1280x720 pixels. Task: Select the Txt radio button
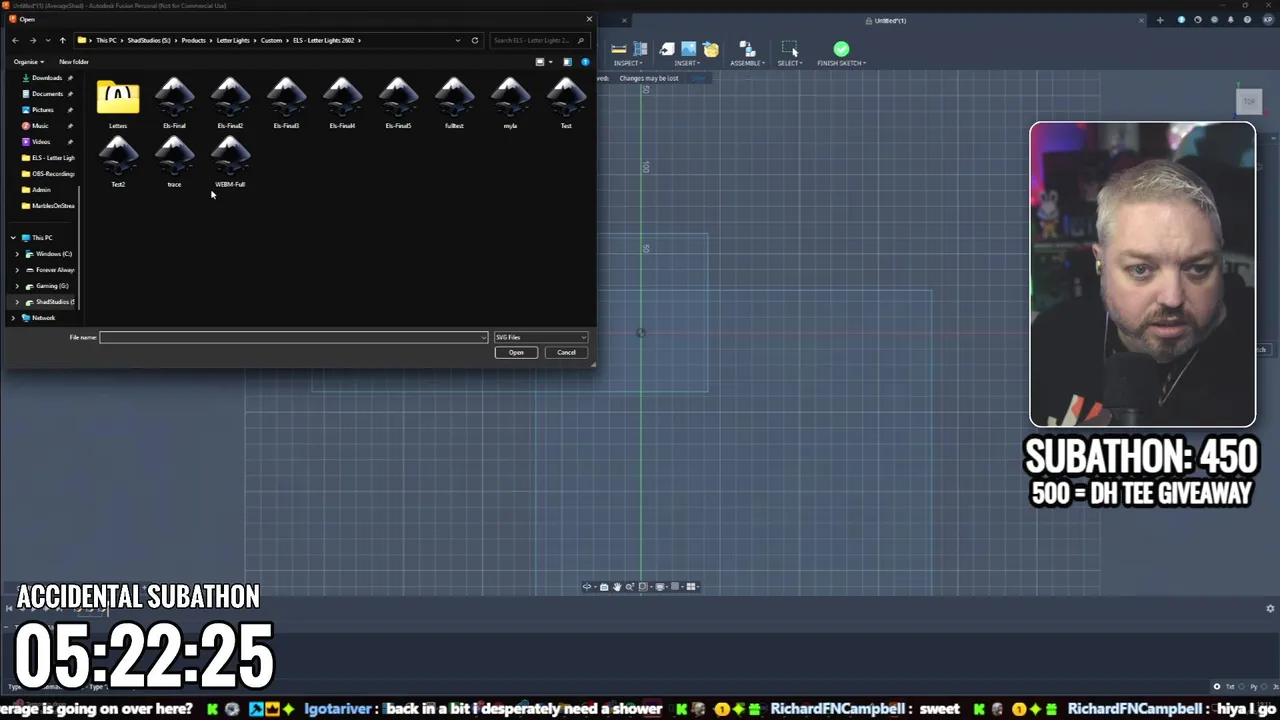(1217, 687)
